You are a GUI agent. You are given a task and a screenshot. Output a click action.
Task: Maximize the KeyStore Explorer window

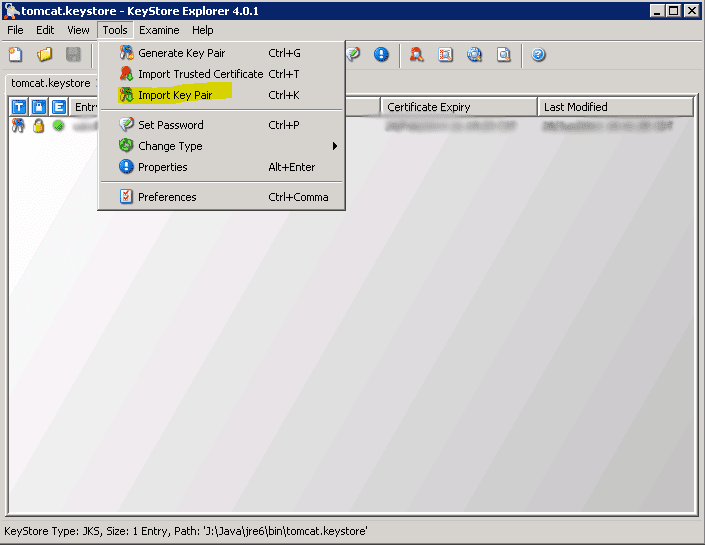[674, 11]
